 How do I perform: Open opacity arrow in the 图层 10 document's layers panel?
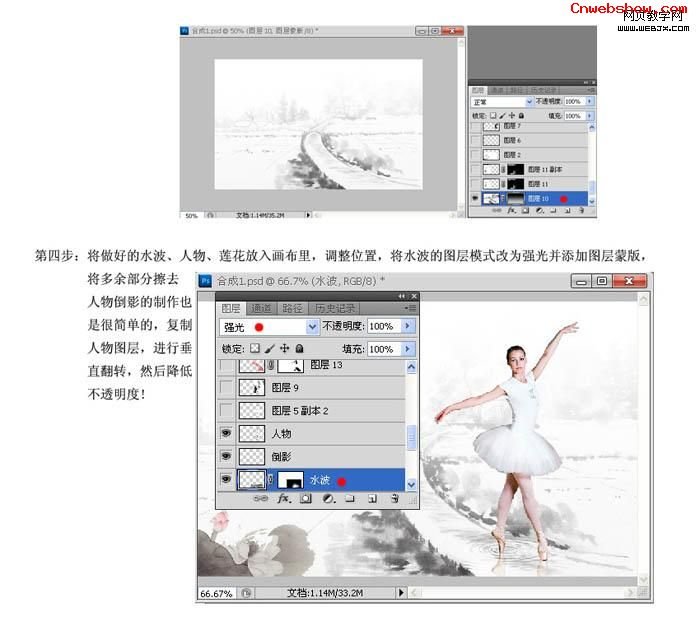tap(590, 101)
